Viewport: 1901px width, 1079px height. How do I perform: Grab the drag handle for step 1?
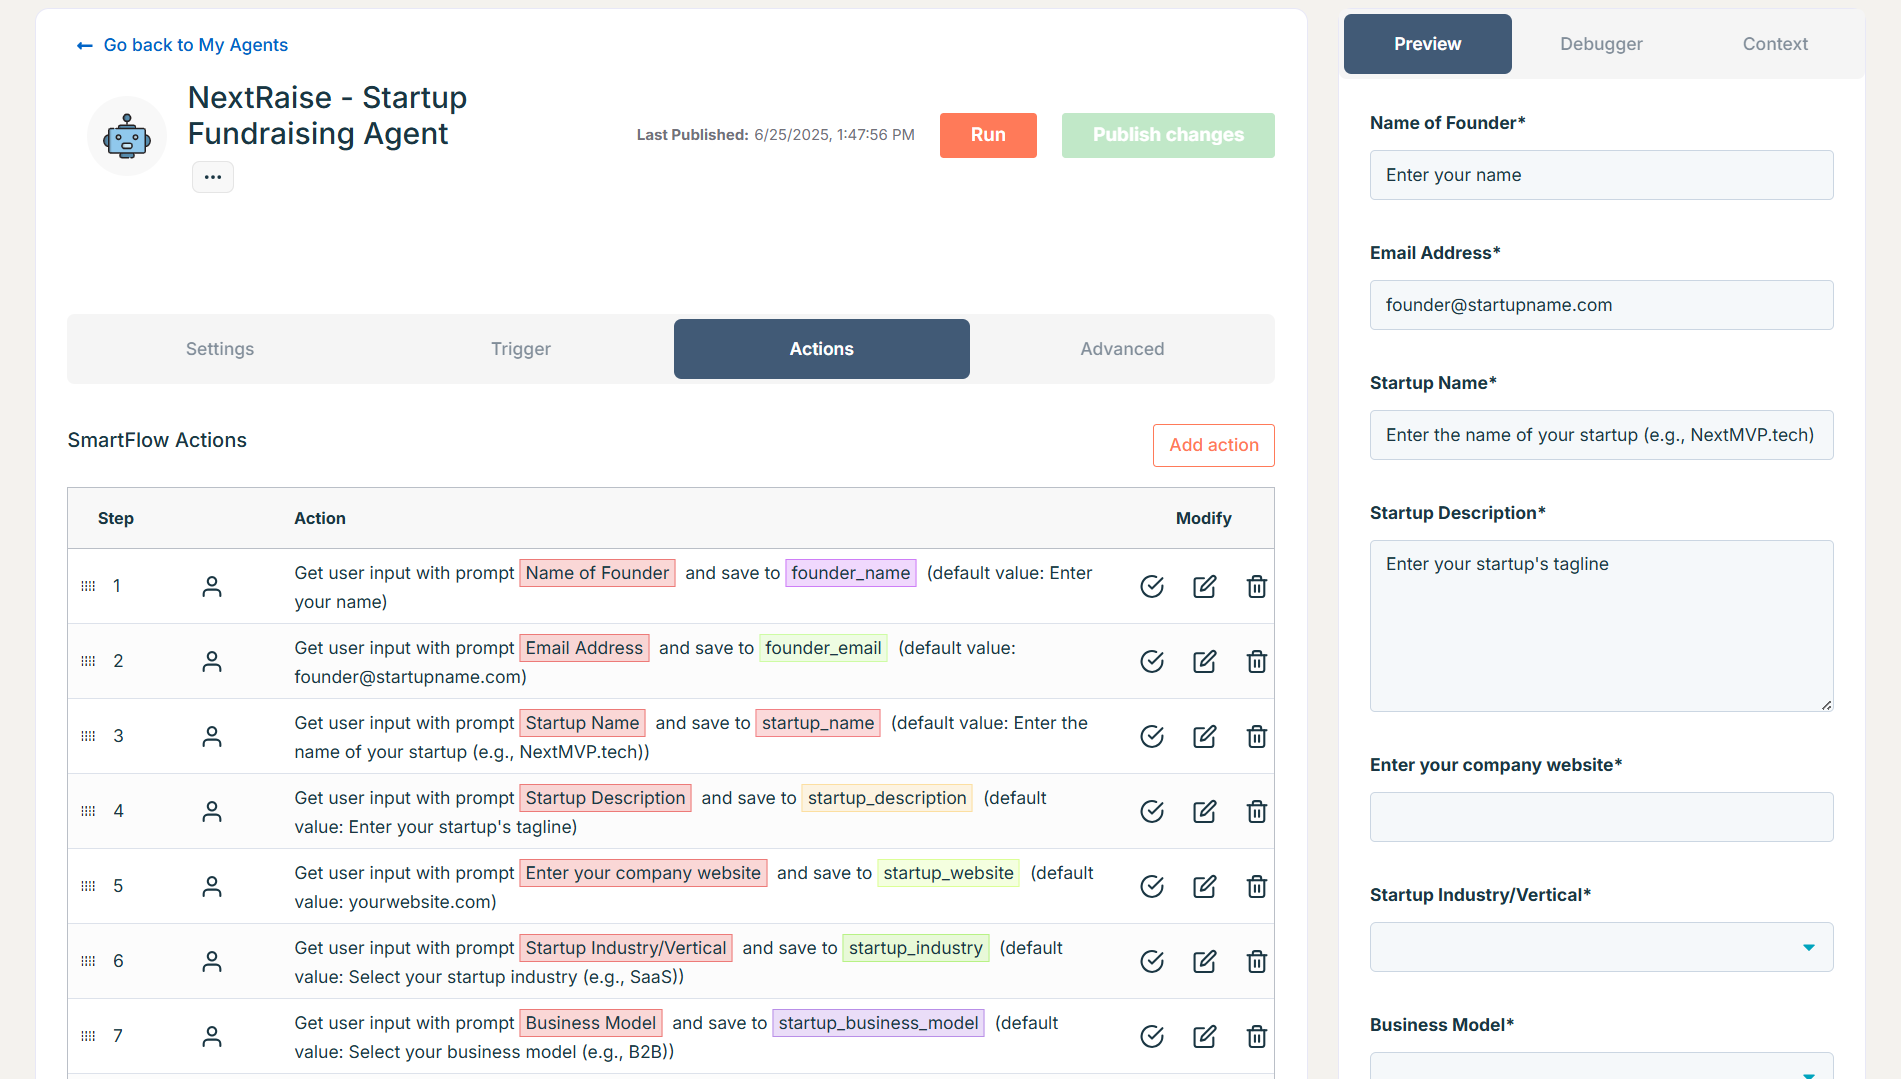click(88, 586)
